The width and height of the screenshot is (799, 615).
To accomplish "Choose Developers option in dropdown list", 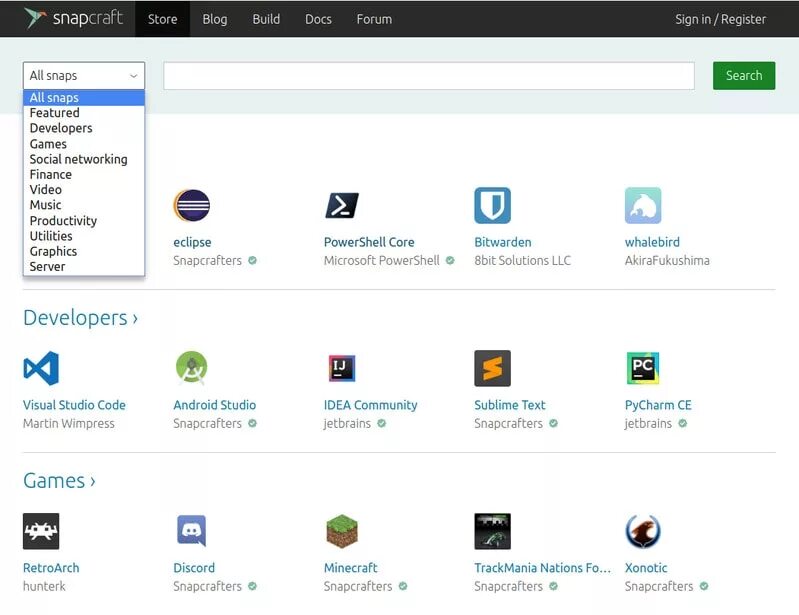I will (x=84, y=128).
